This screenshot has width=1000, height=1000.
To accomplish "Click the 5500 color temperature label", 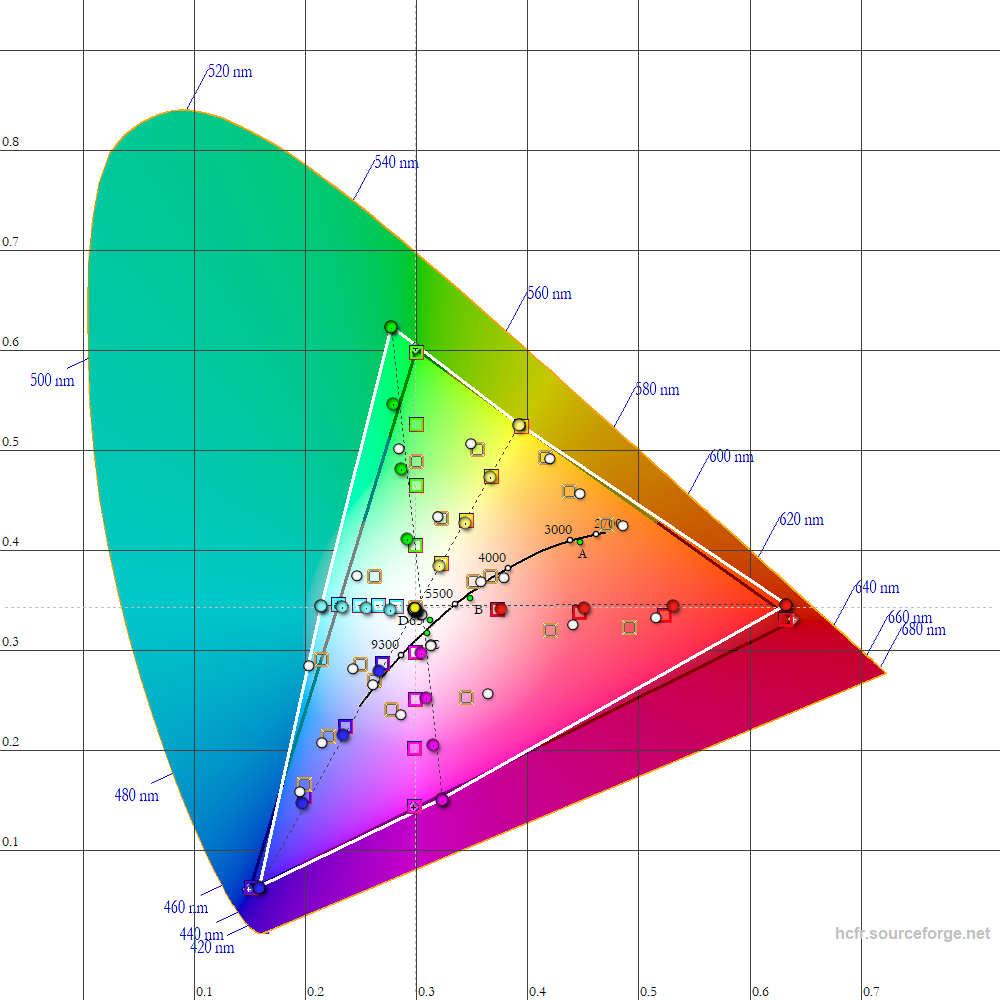I will coord(439,594).
